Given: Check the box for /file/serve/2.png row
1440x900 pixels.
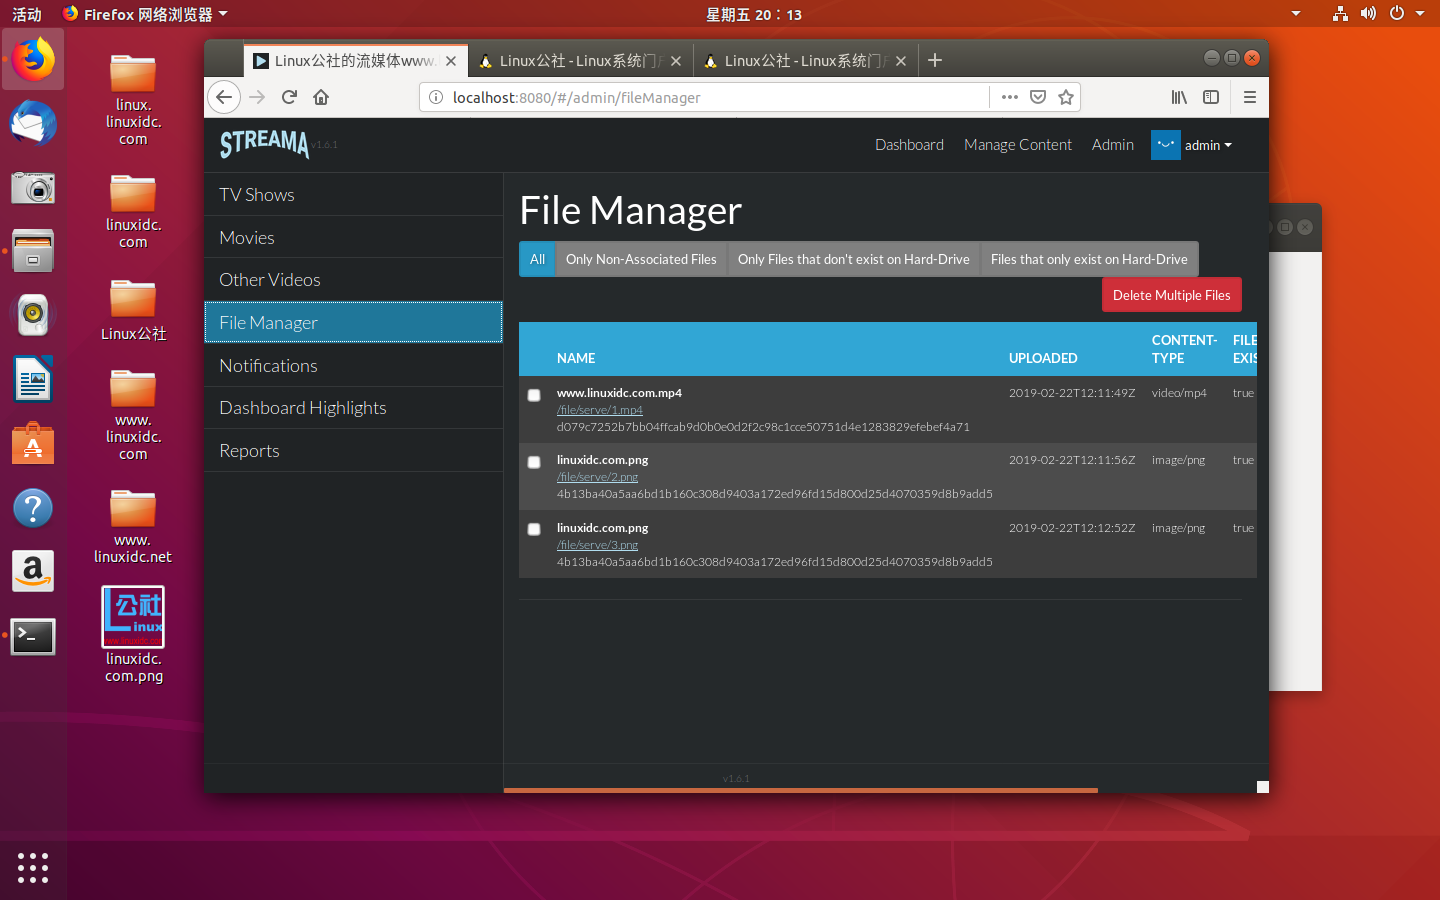Looking at the screenshot, I should point(534,462).
